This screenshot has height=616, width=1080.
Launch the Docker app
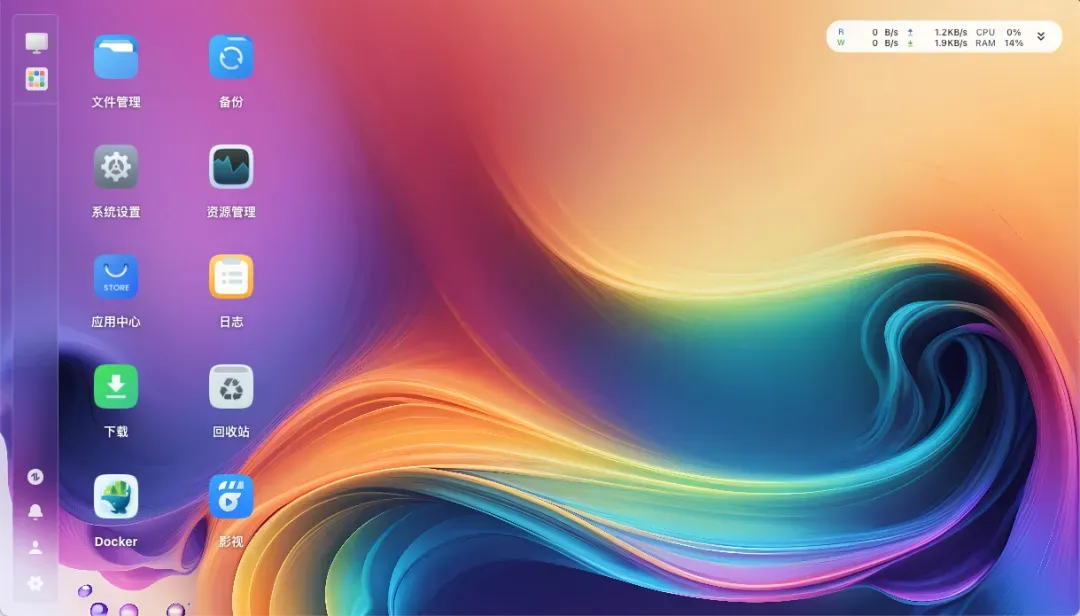[x=116, y=498]
